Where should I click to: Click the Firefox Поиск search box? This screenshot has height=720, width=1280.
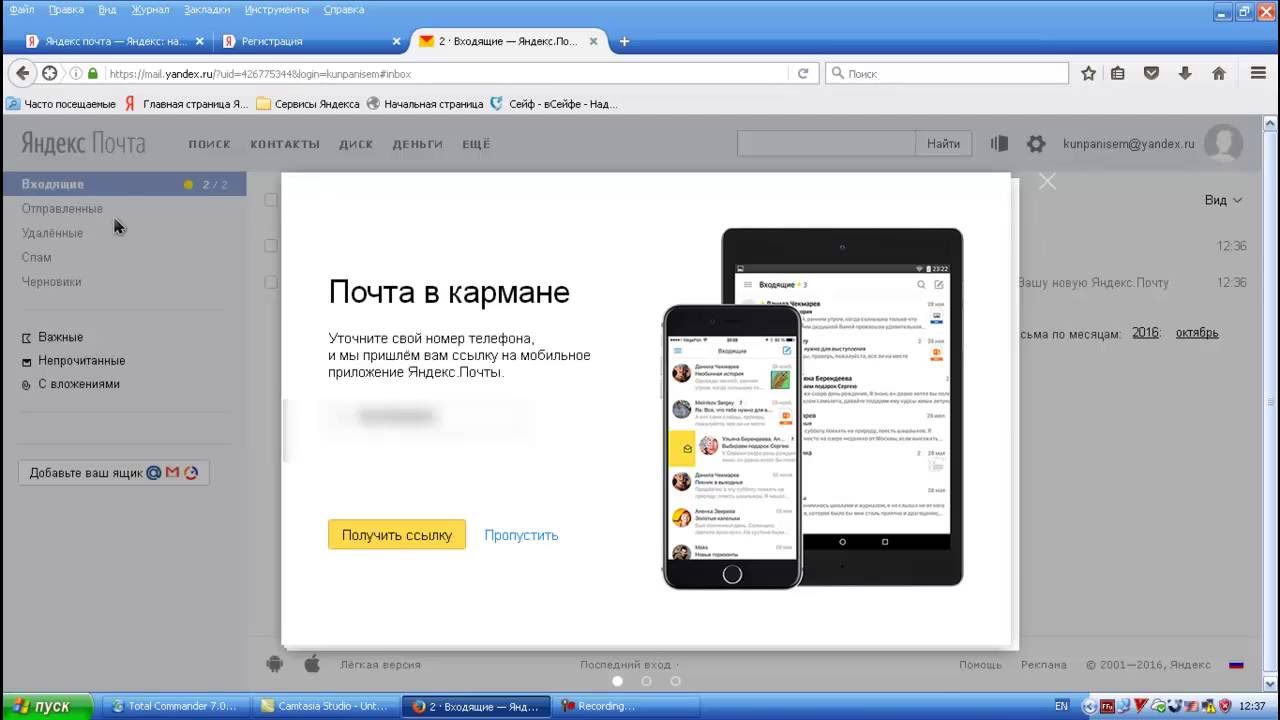click(947, 73)
